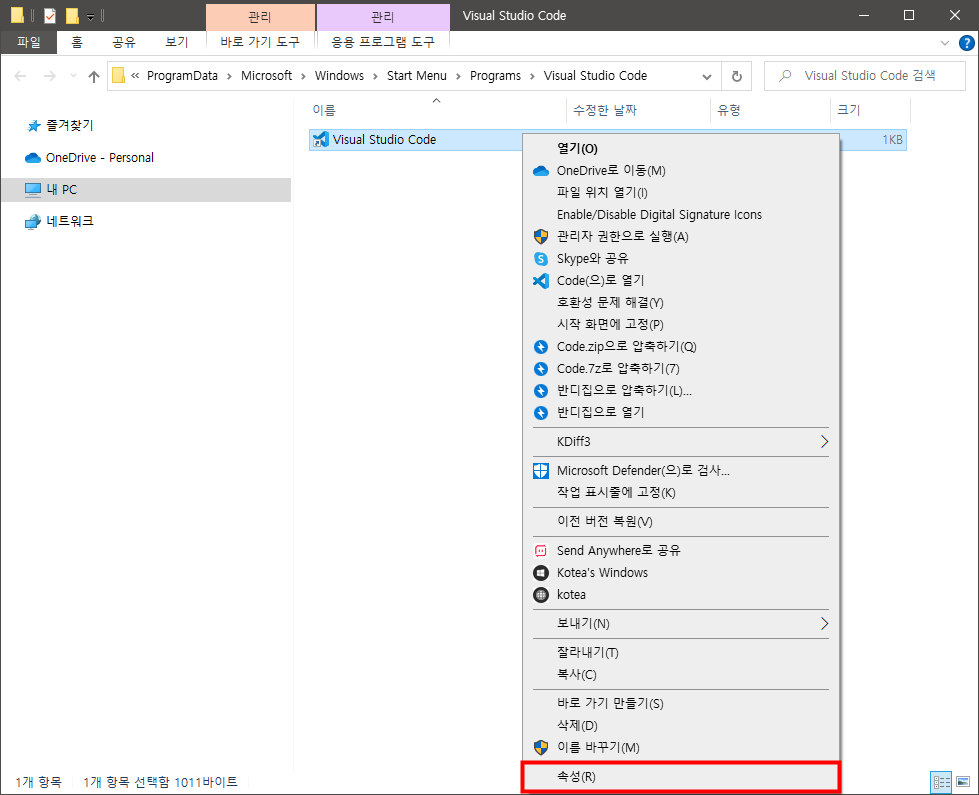Screen dimensions: 979x795
Task: Choose 속성(R) from the context menu
Action: coord(681,777)
